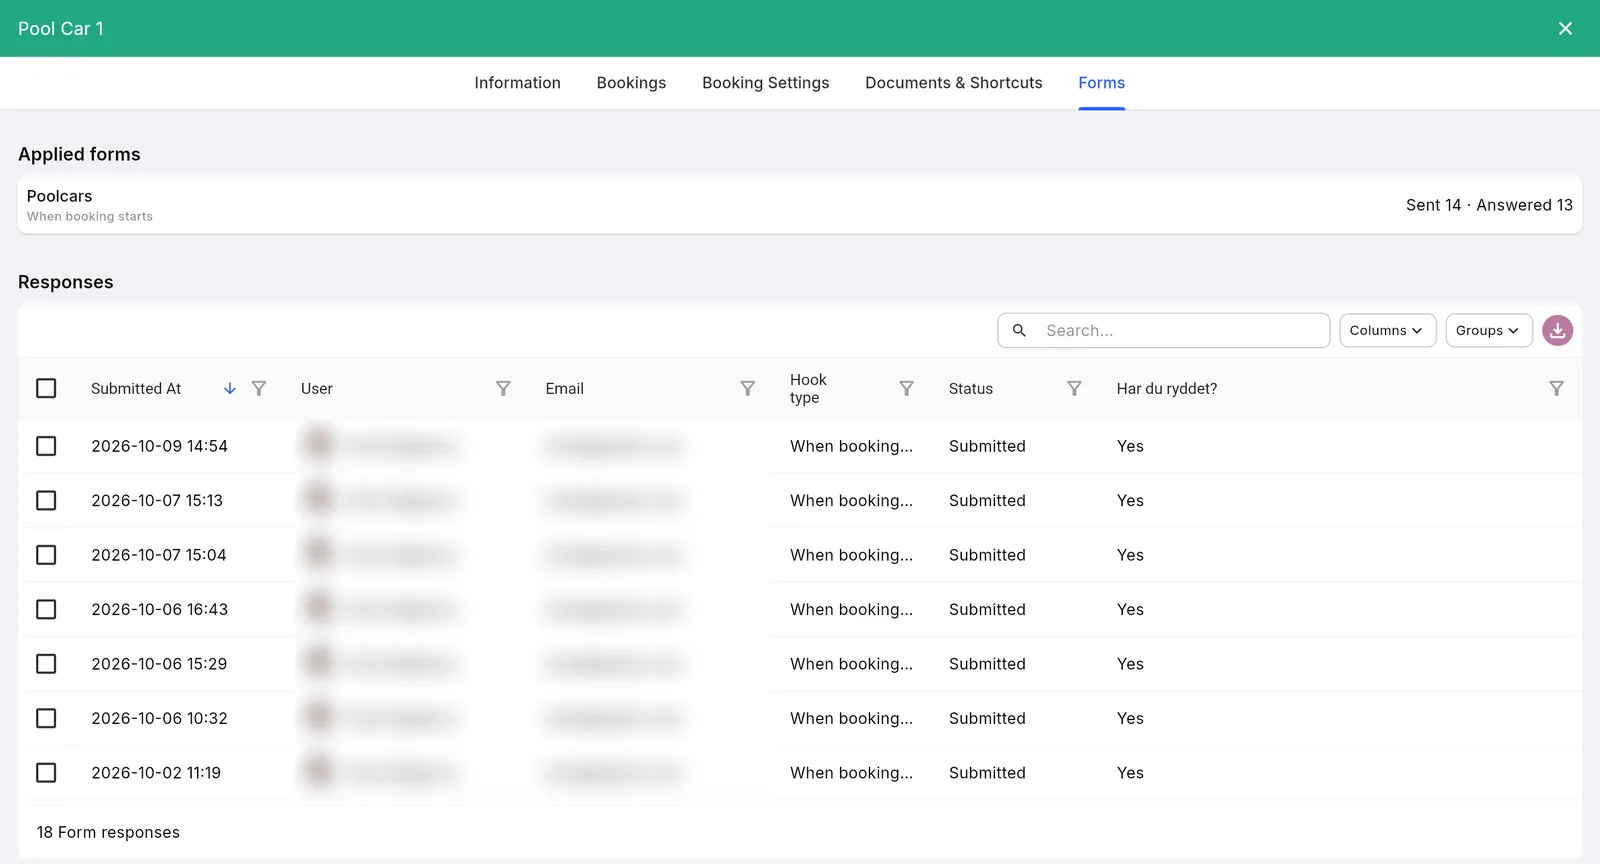Click the Sent 14 · Answered 13 summary

tap(1489, 205)
